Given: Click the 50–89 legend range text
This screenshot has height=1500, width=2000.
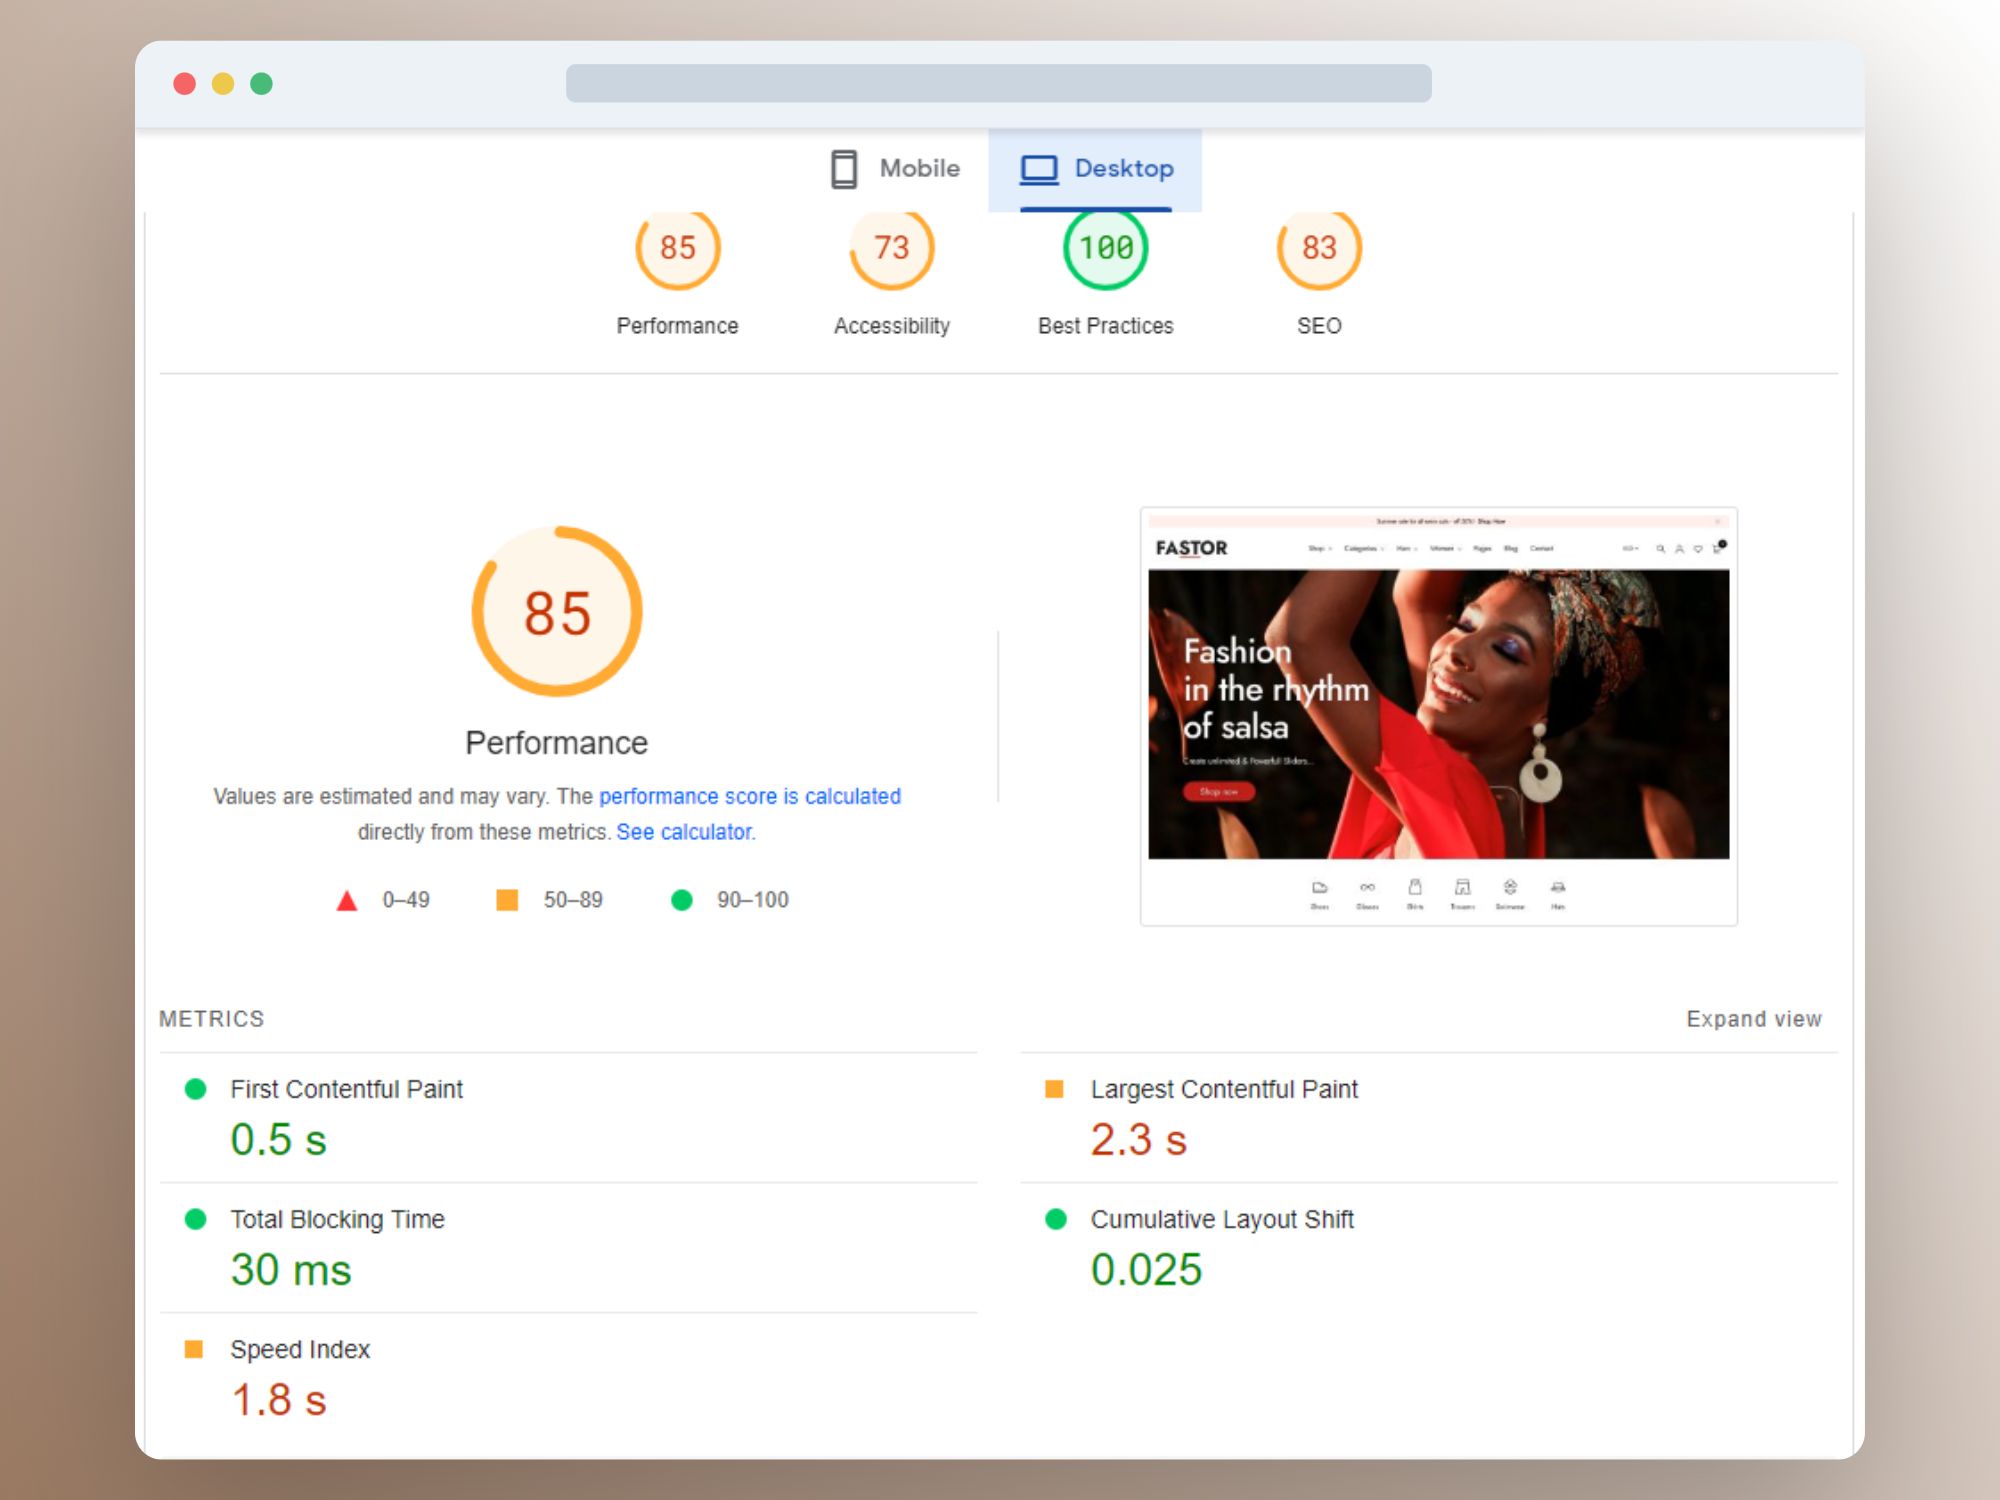Looking at the screenshot, I should [573, 900].
